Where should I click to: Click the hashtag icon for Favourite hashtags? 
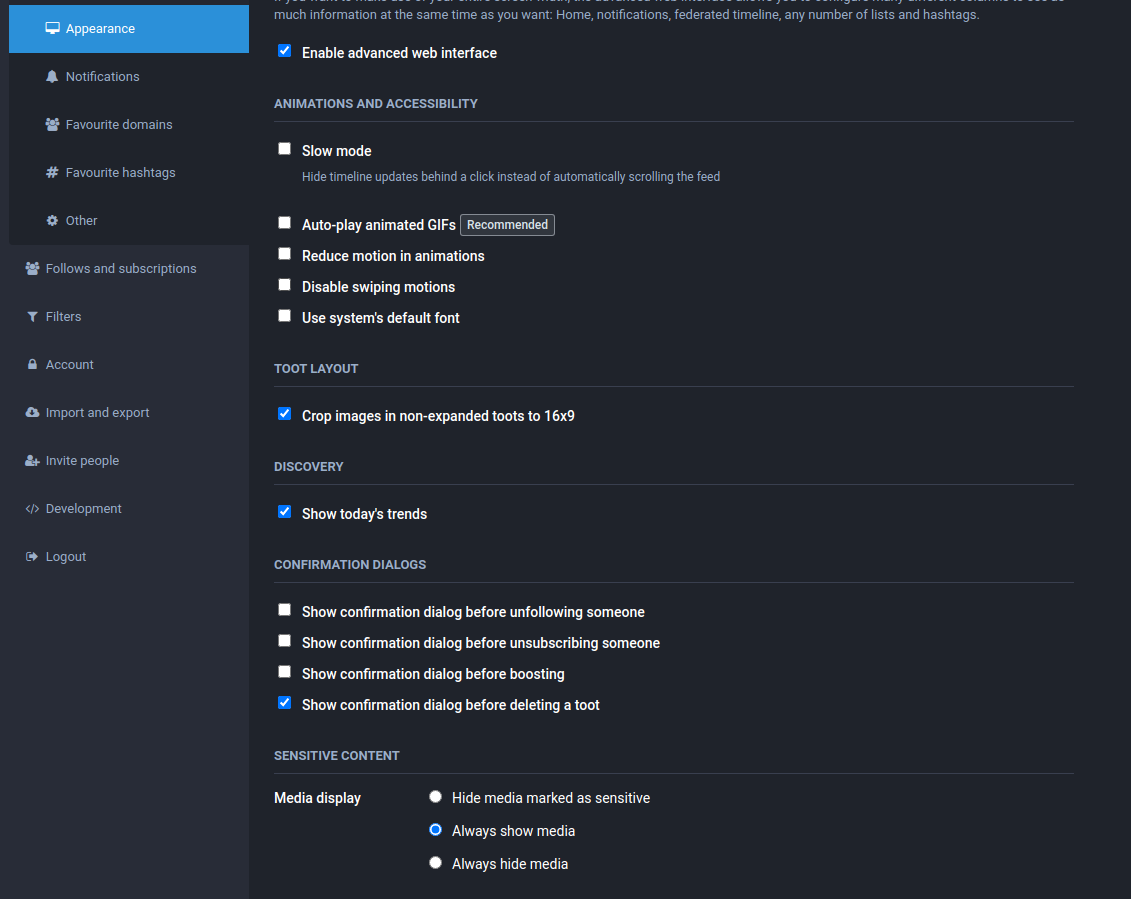click(52, 173)
